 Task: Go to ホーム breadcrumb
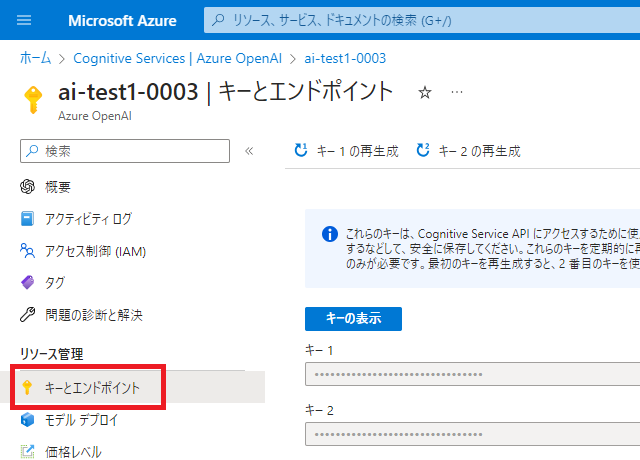point(36,58)
